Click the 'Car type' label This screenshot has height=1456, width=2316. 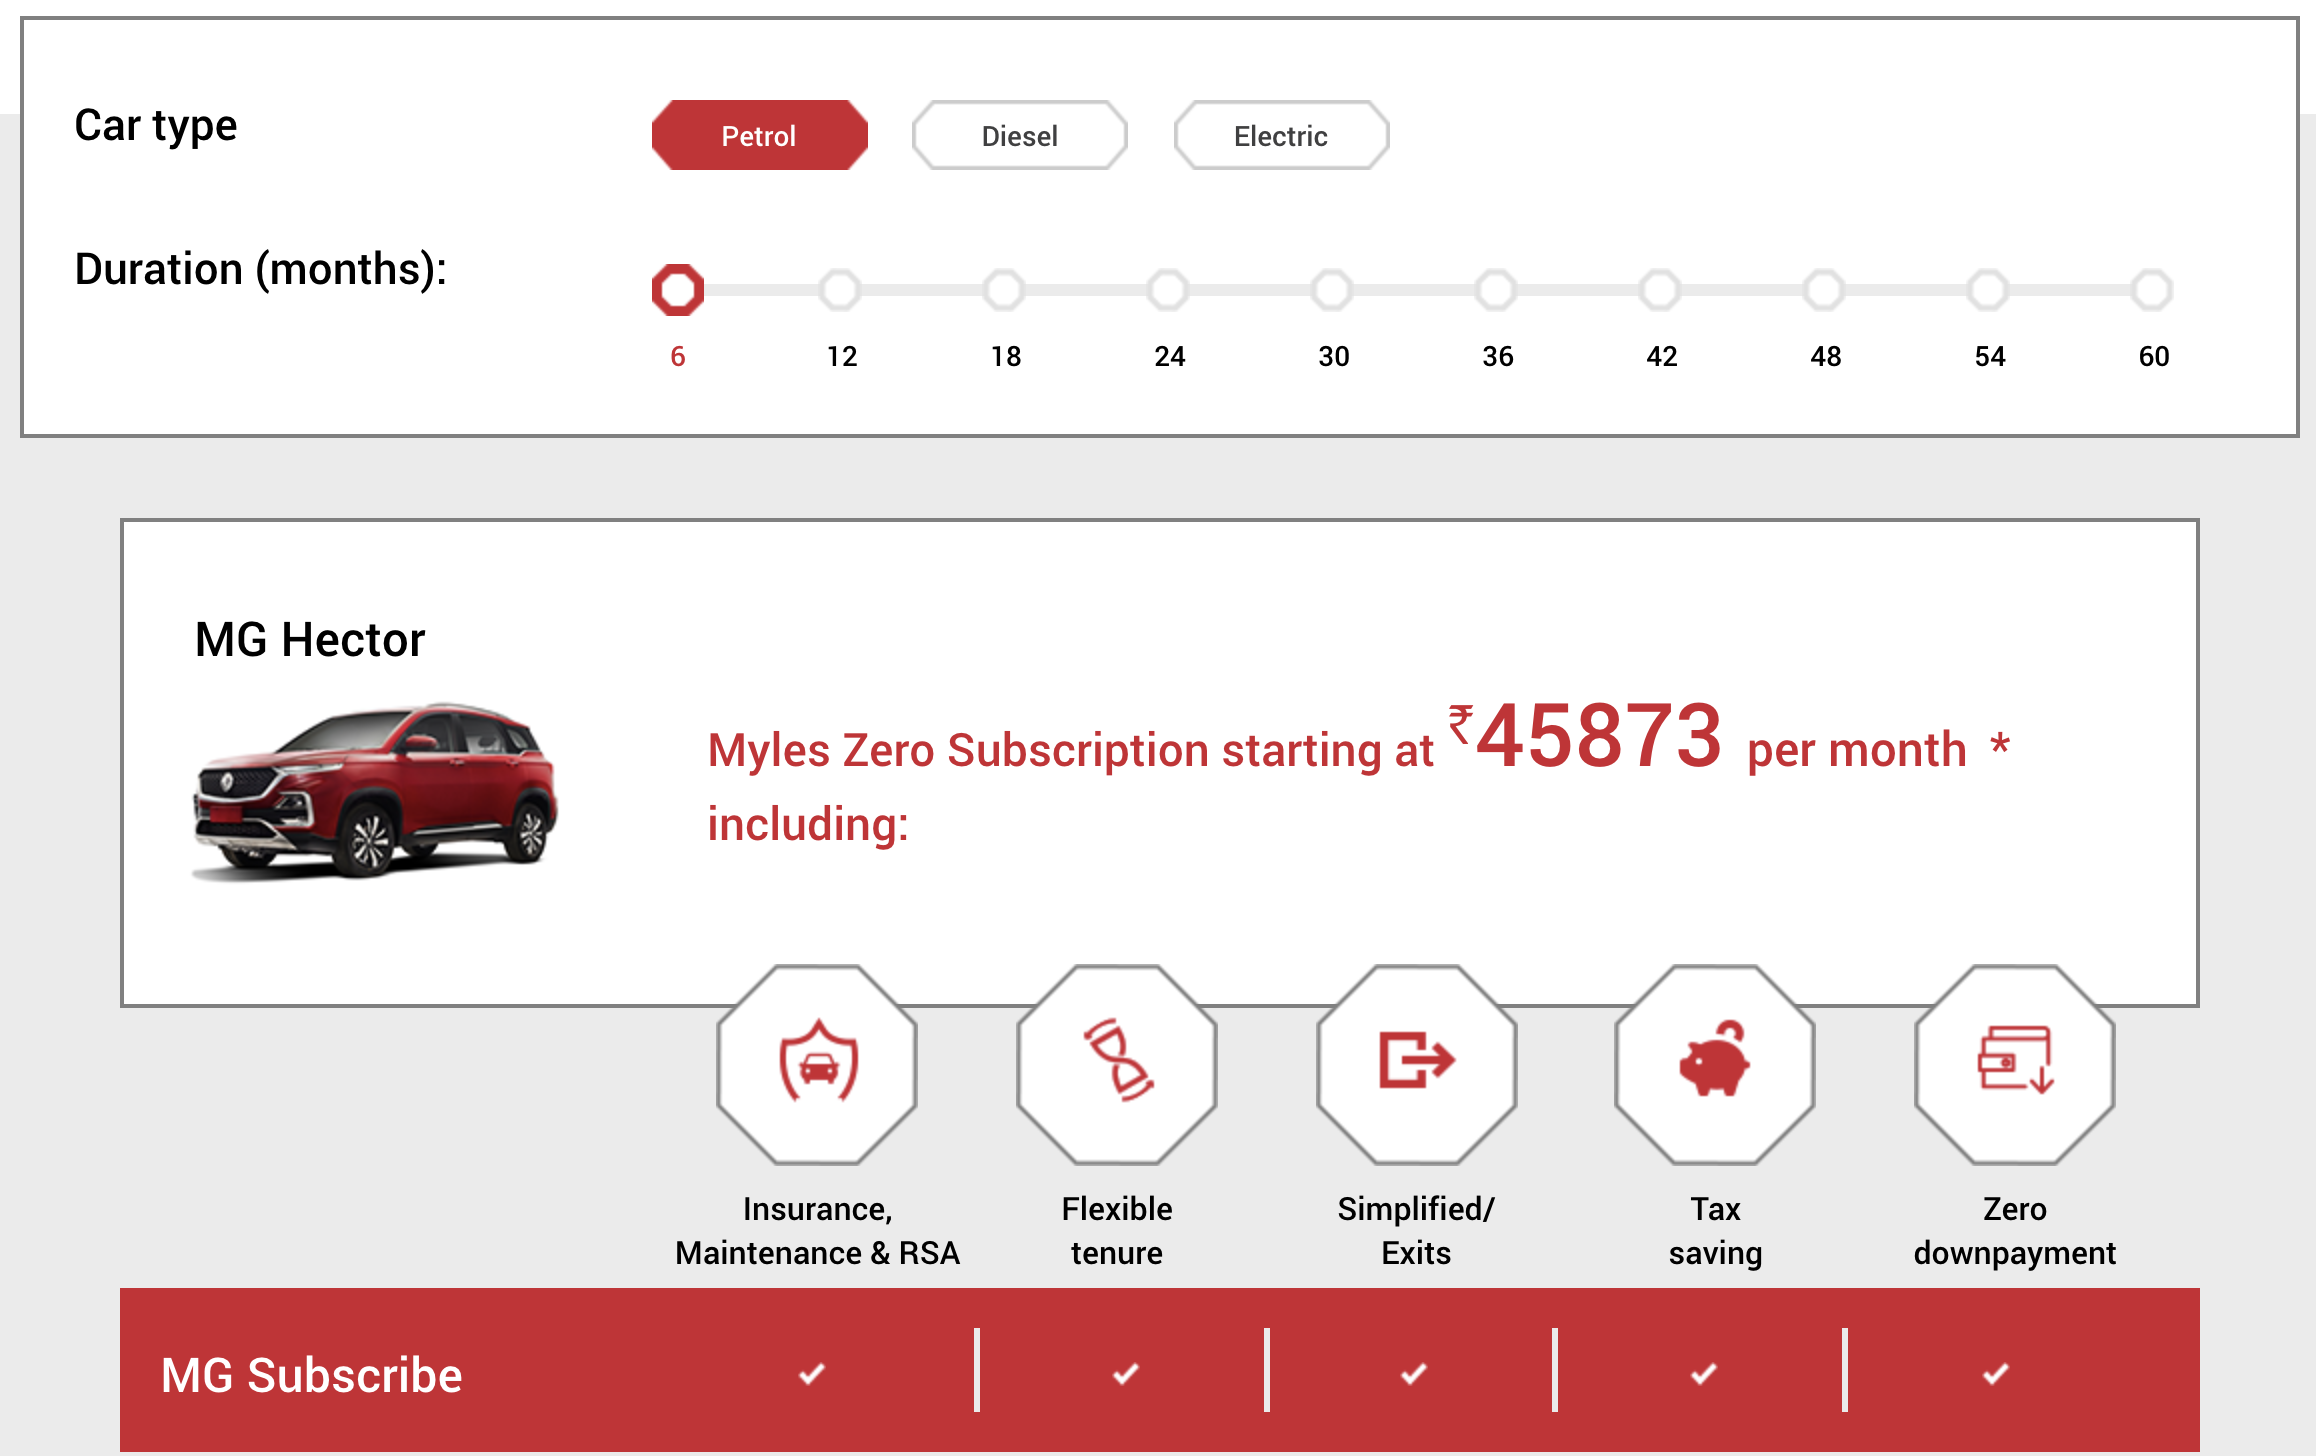click(x=156, y=126)
